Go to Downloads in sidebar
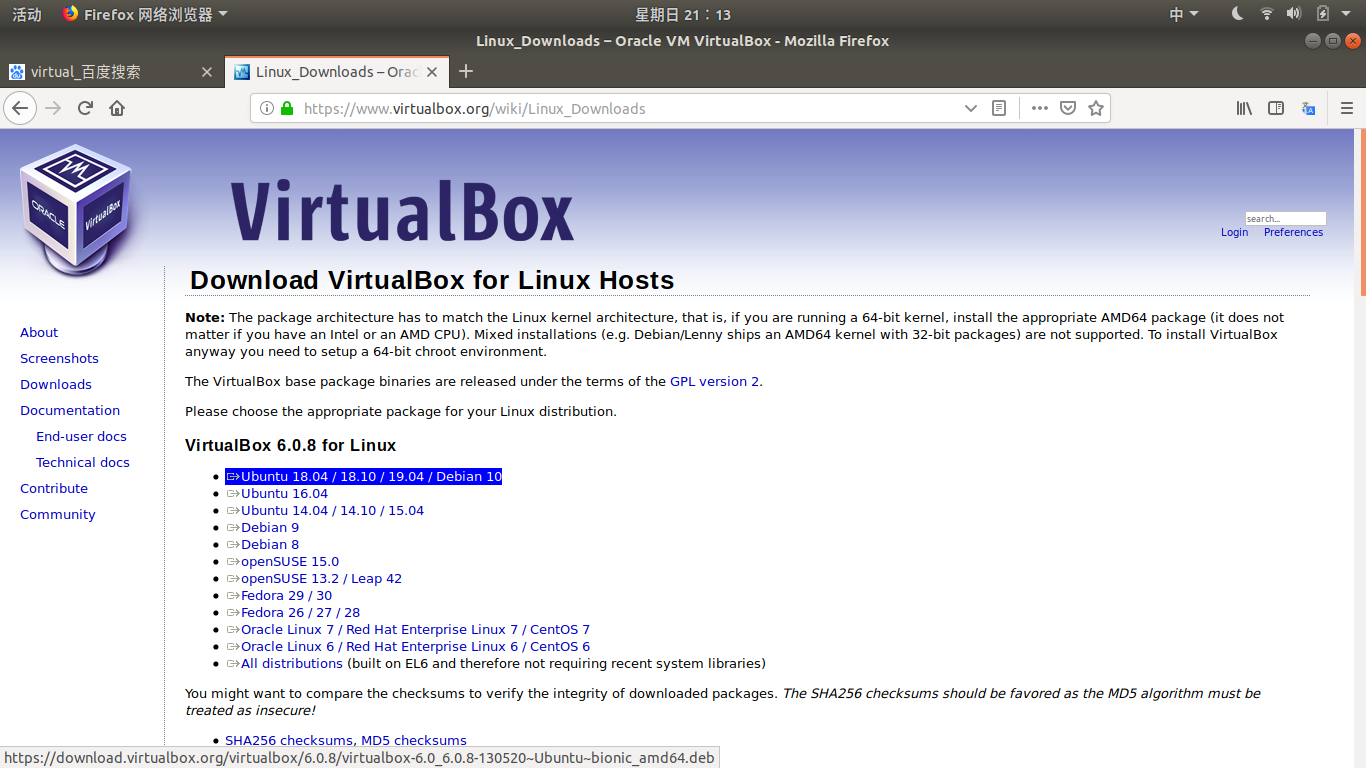1366x768 pixels. [x=56, y=384]
